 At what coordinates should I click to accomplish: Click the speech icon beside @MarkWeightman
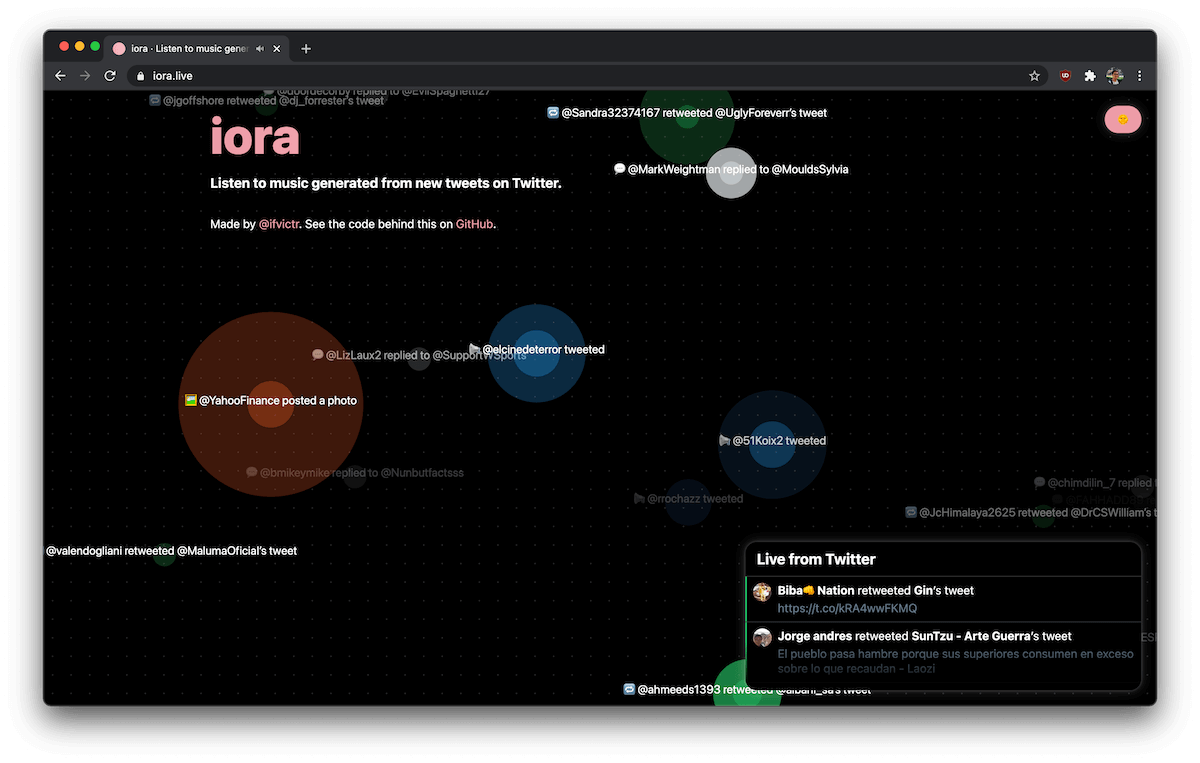click(x=620, y=169)
